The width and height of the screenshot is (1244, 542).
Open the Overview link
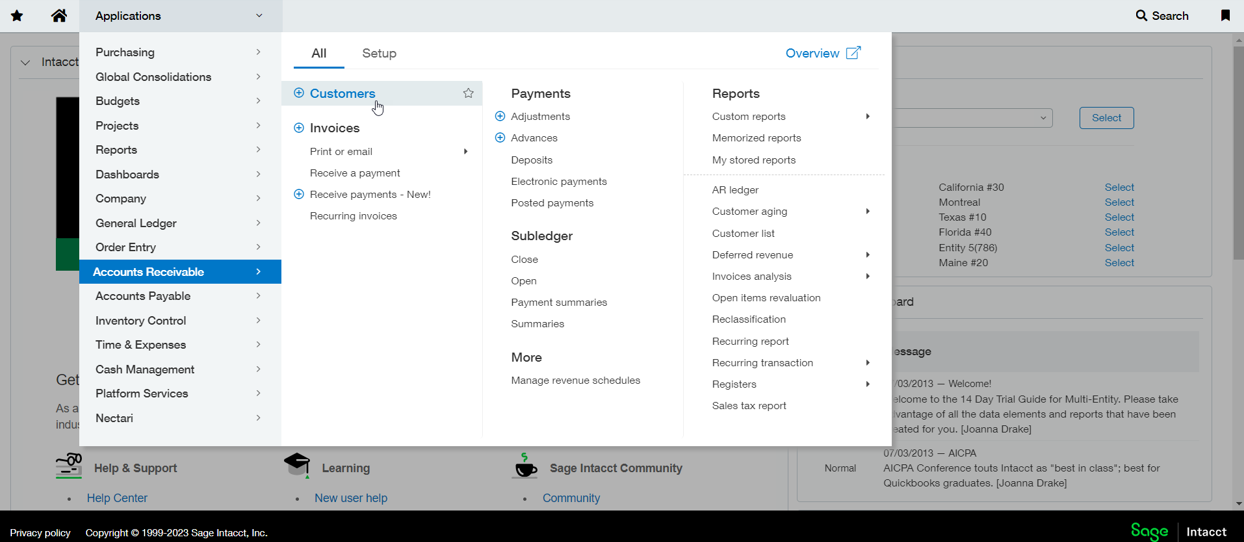coord(822,53)
